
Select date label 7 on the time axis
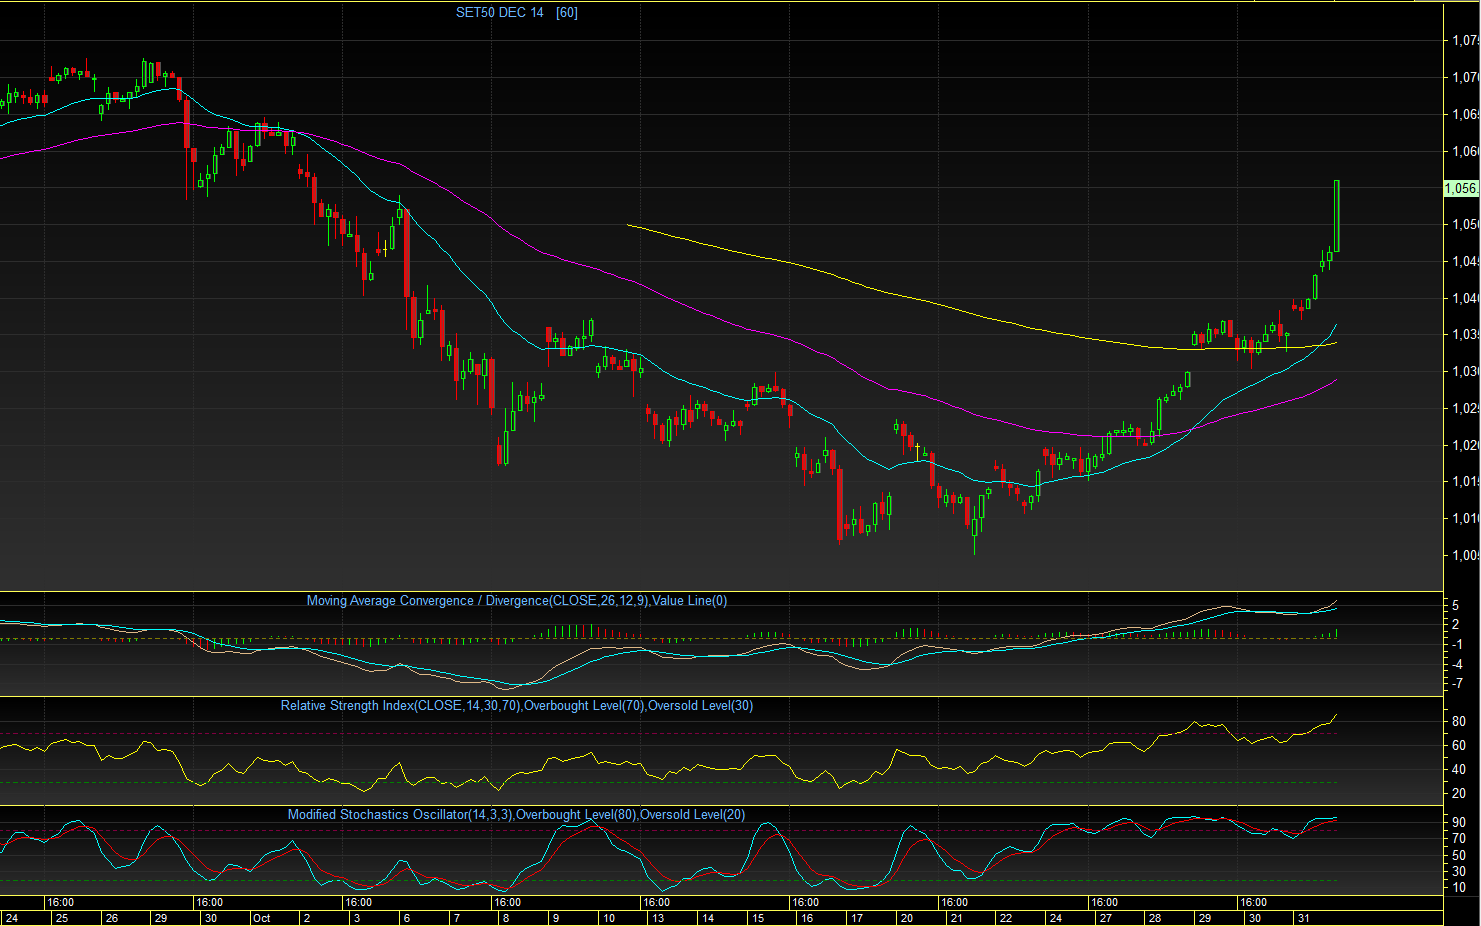pyautogui.click(x=456, y=918)
